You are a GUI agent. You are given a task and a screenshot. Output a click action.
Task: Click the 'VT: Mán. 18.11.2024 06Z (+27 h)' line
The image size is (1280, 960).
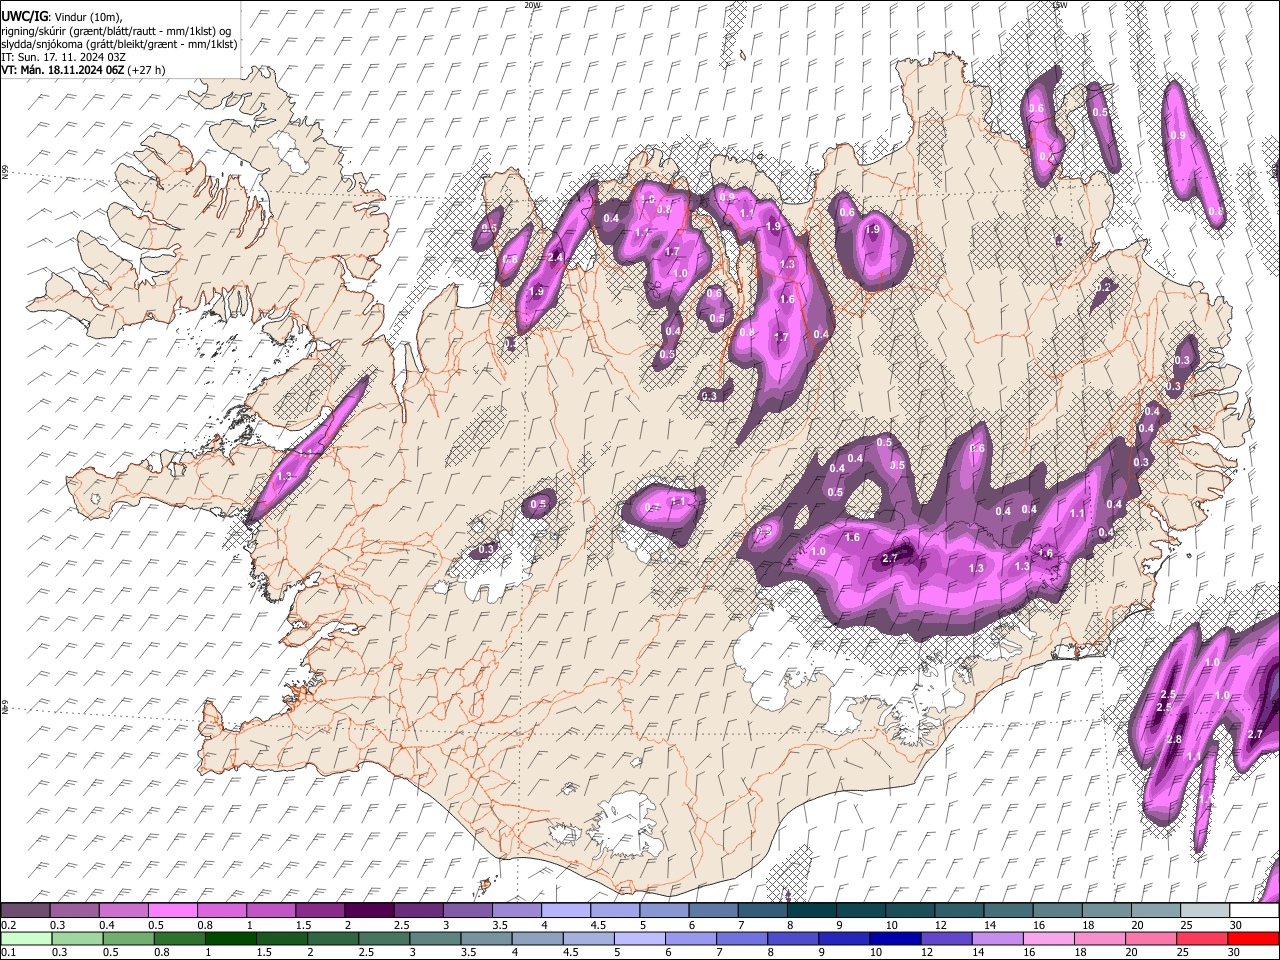pos(83,70)
